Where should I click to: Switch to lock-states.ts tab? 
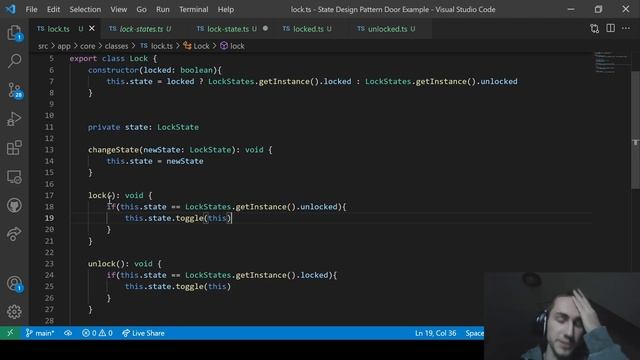140,29
